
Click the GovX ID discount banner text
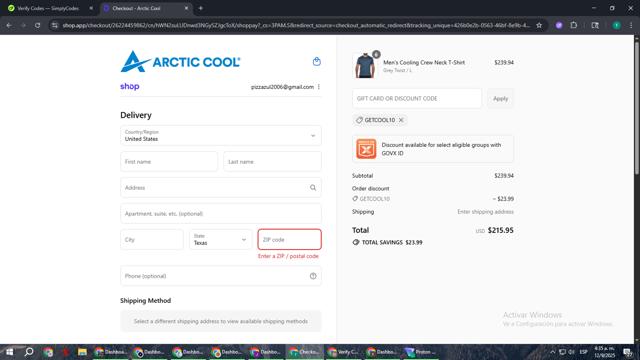click(x=441, y=149)
